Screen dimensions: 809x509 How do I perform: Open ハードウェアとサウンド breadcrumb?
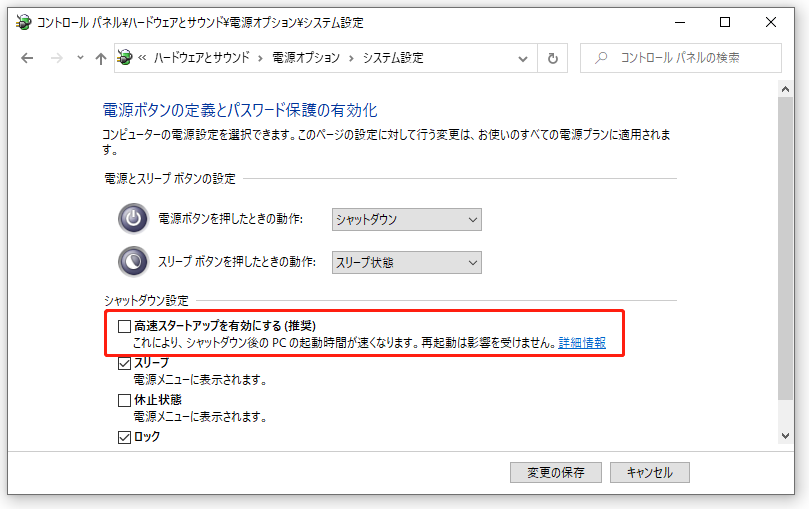[x=202, y=58]
